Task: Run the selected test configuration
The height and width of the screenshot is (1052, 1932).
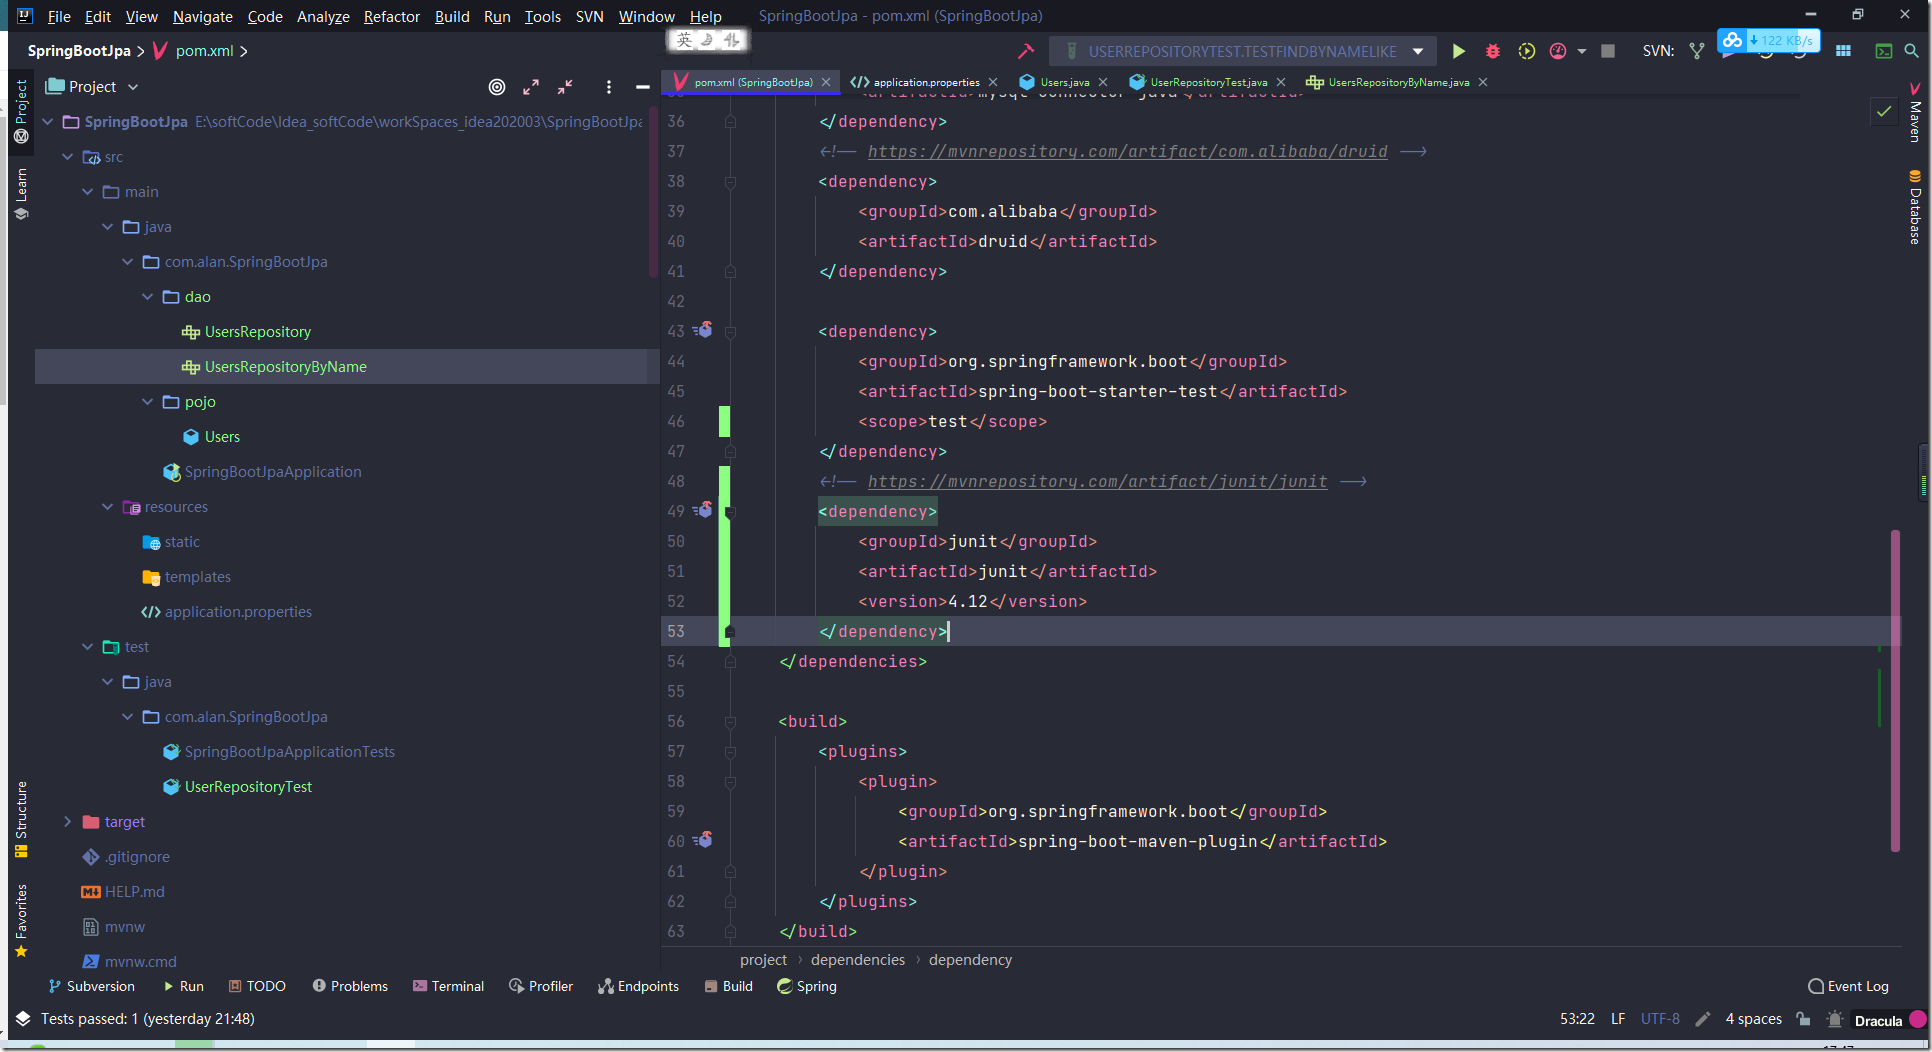Action: [1459, 51]
